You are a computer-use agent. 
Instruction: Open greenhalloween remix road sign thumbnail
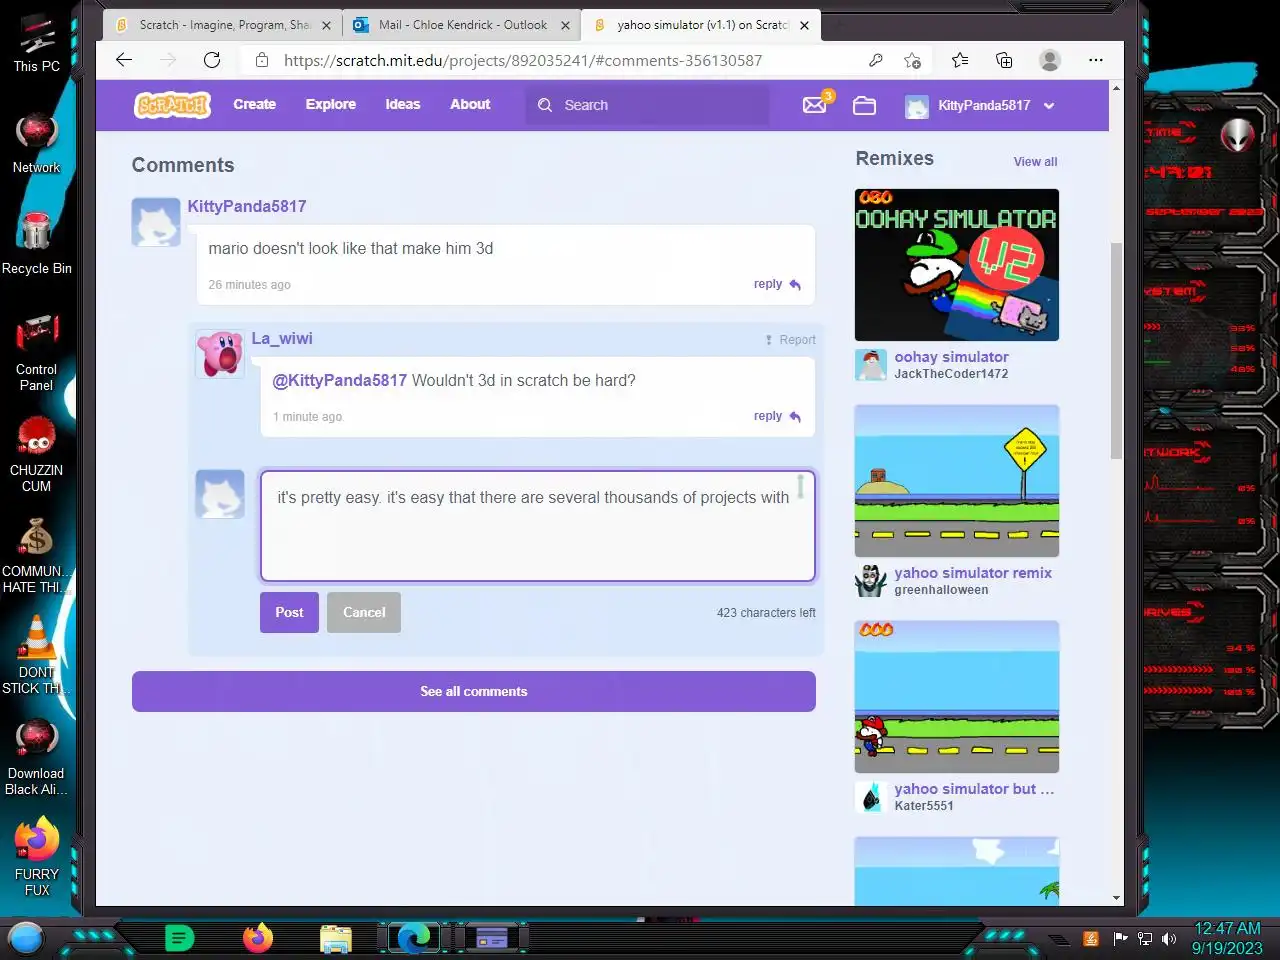coord(957,481)
